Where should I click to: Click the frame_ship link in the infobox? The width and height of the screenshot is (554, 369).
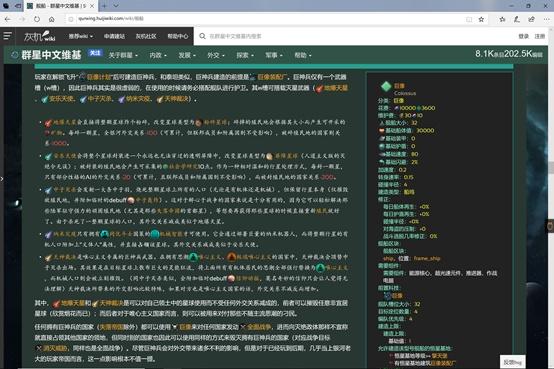click(427, 258)
